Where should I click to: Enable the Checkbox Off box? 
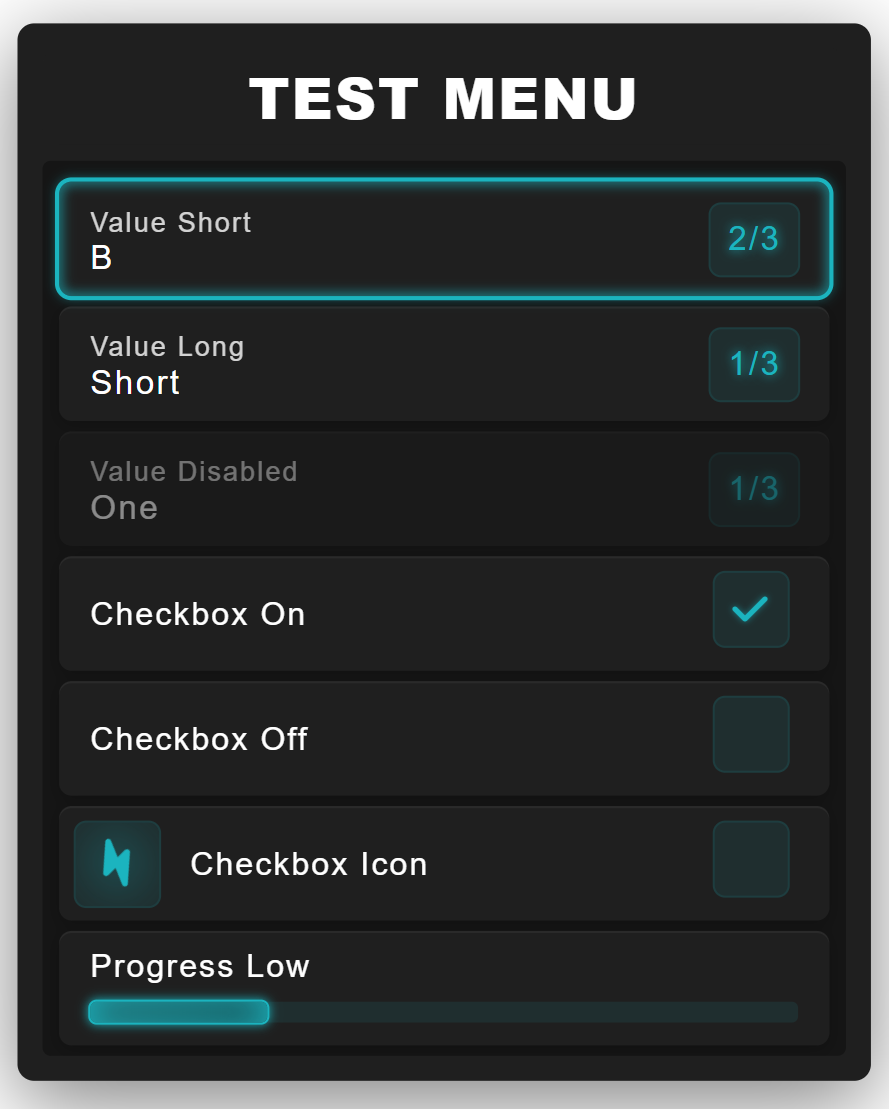click(x=751, y=735)
